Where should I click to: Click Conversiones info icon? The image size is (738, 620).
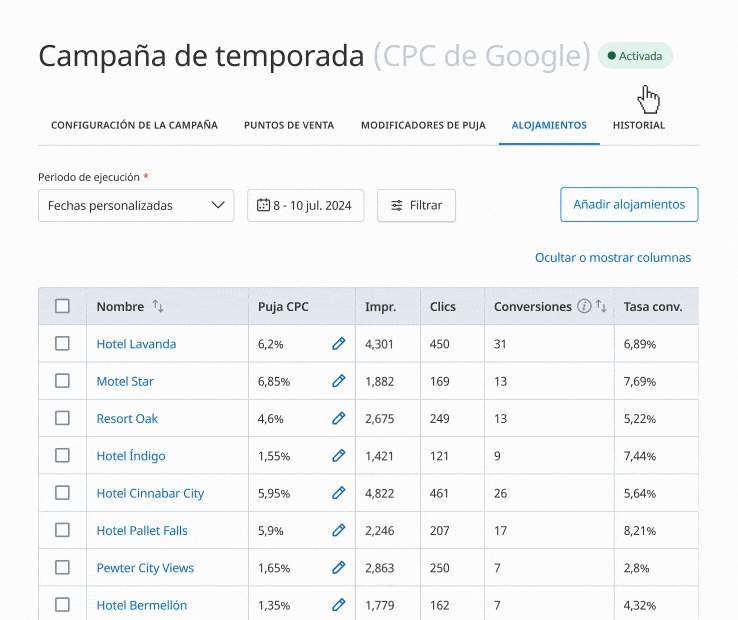click(584, 307)
